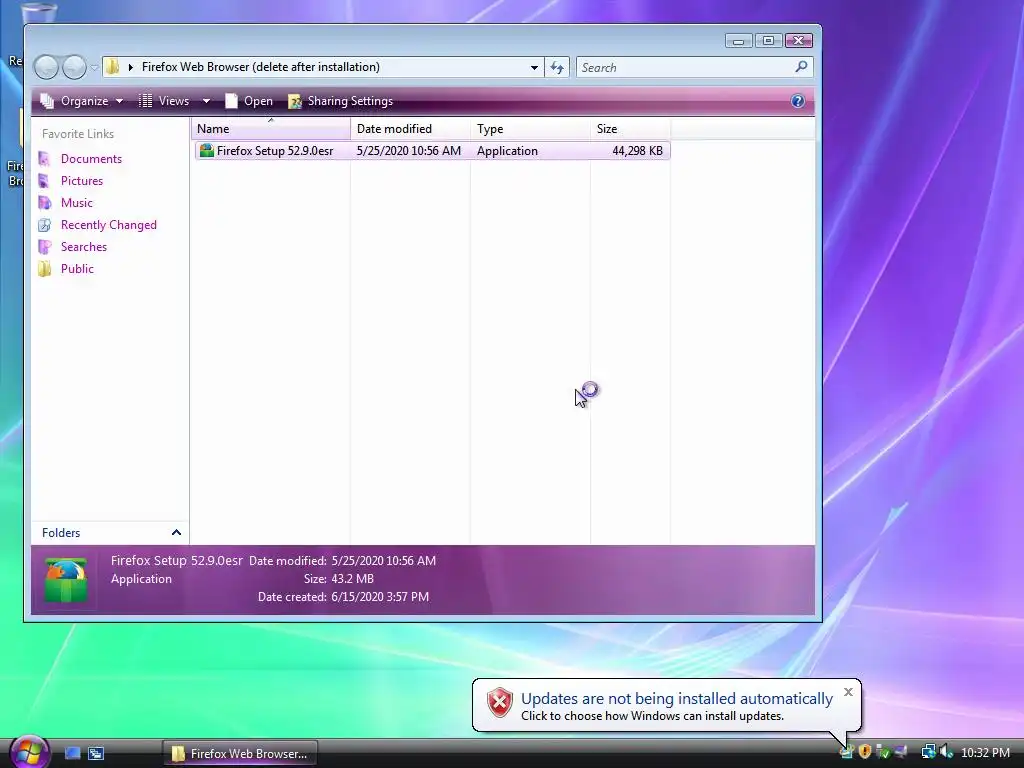Sort by Date modified column header
This screenshot has width=1024, height=768.
(410, 129)
